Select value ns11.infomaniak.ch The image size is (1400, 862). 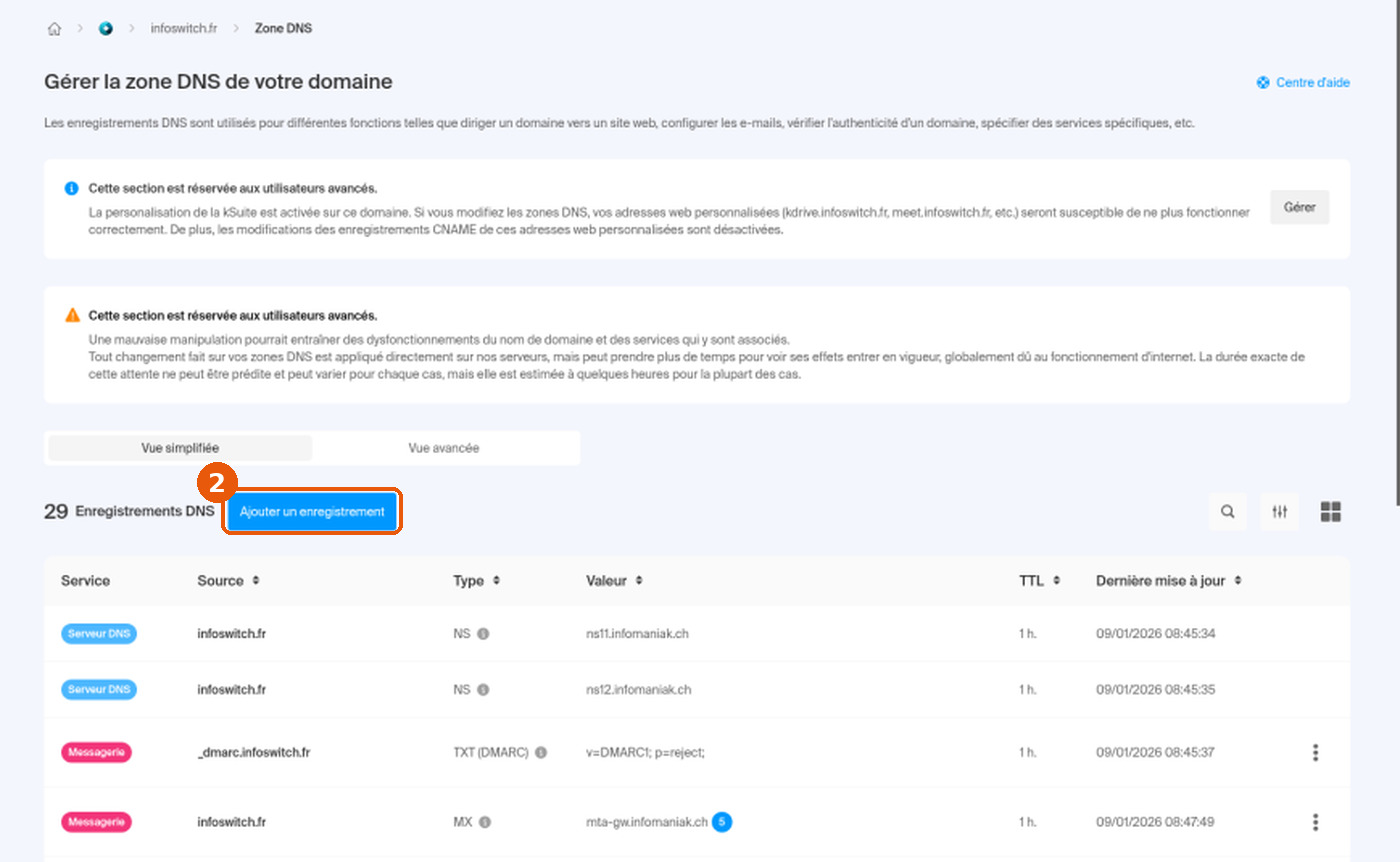tap(636, 634)
